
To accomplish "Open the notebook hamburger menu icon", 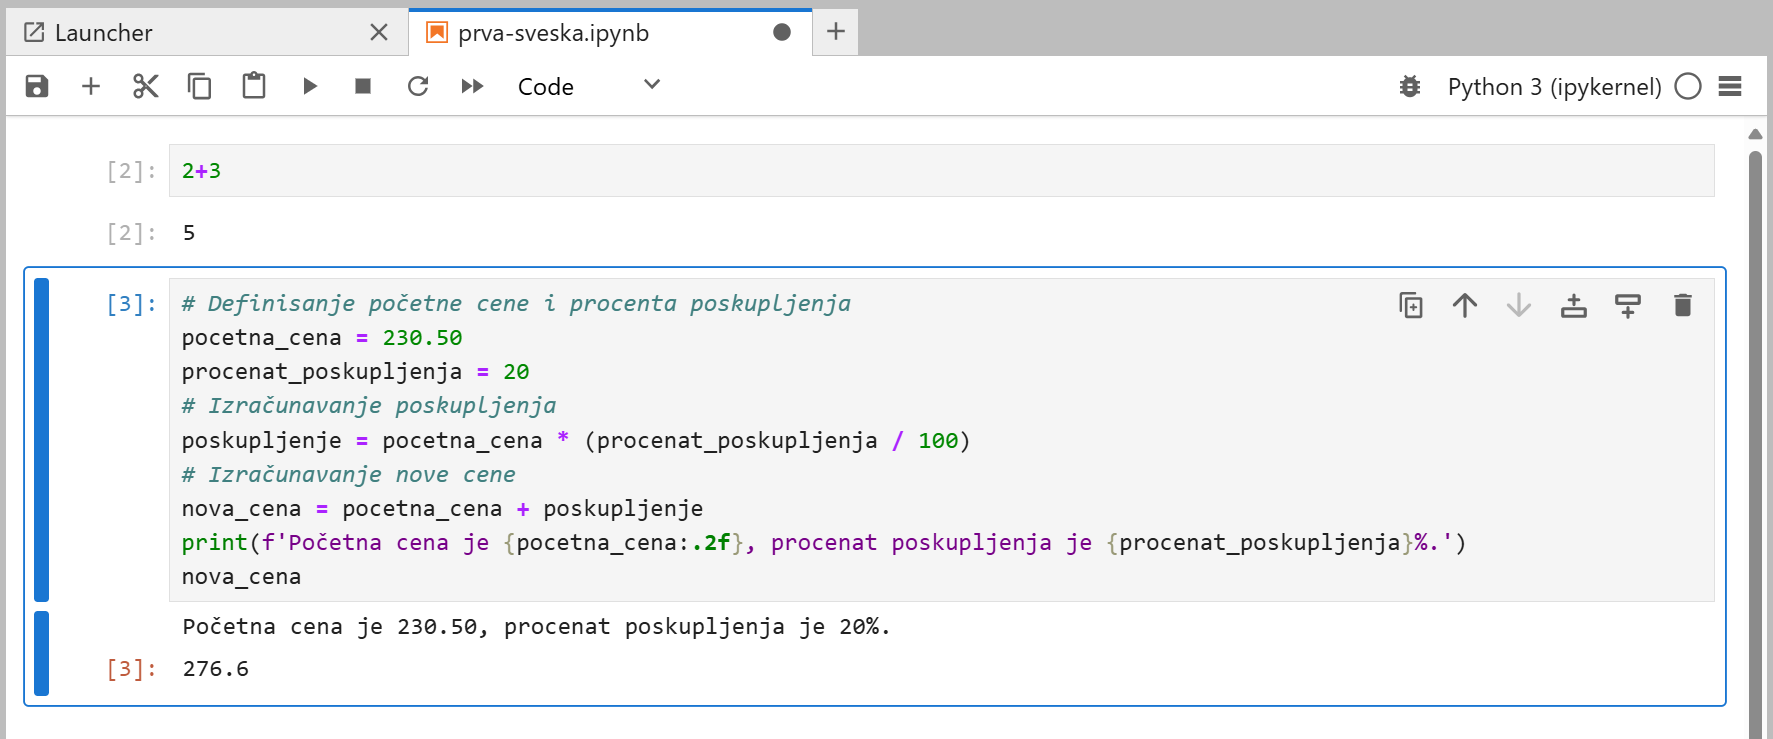I will tap(1730, 86).
